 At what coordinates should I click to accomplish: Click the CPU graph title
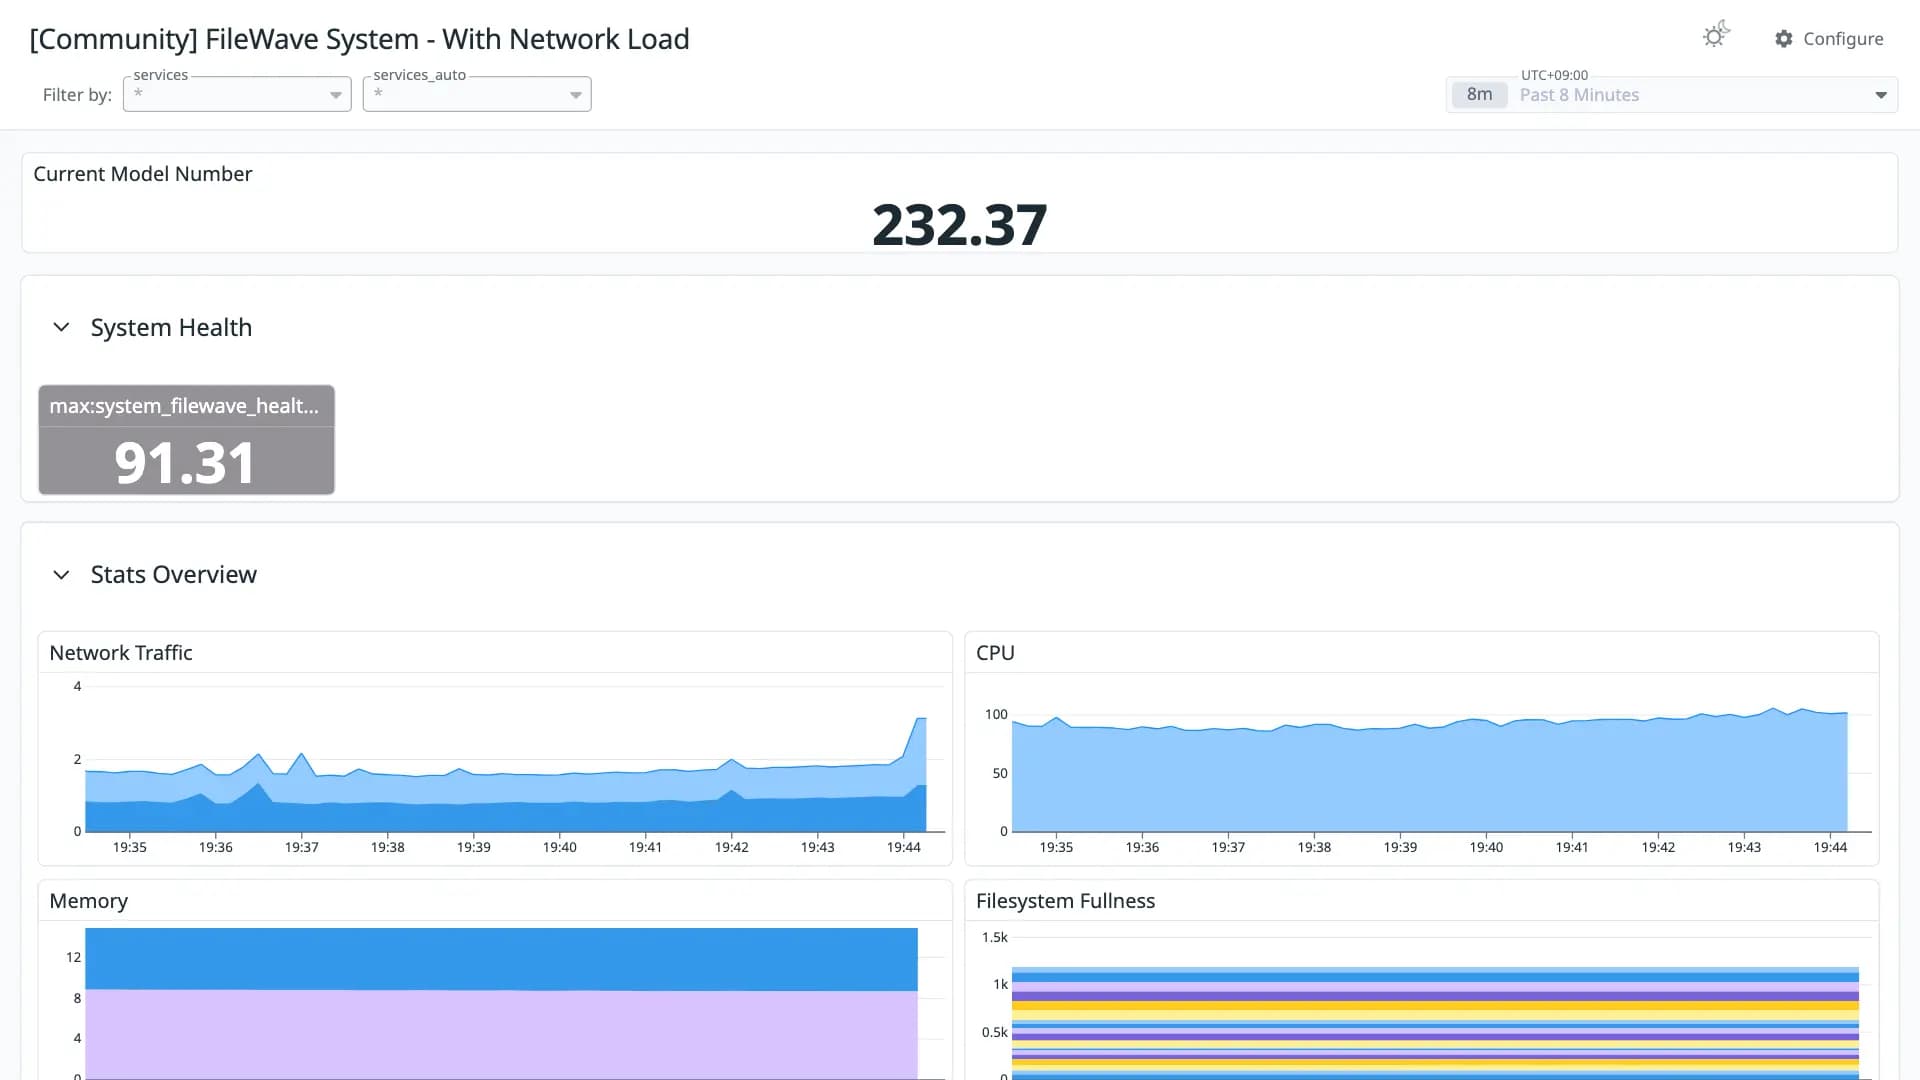click(x=995, y=653)
